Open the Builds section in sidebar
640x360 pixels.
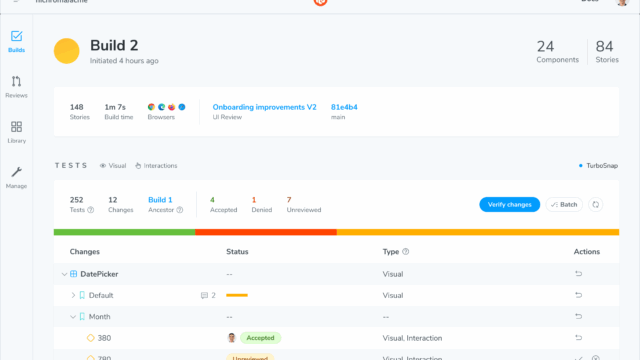[x=16, y=42]
